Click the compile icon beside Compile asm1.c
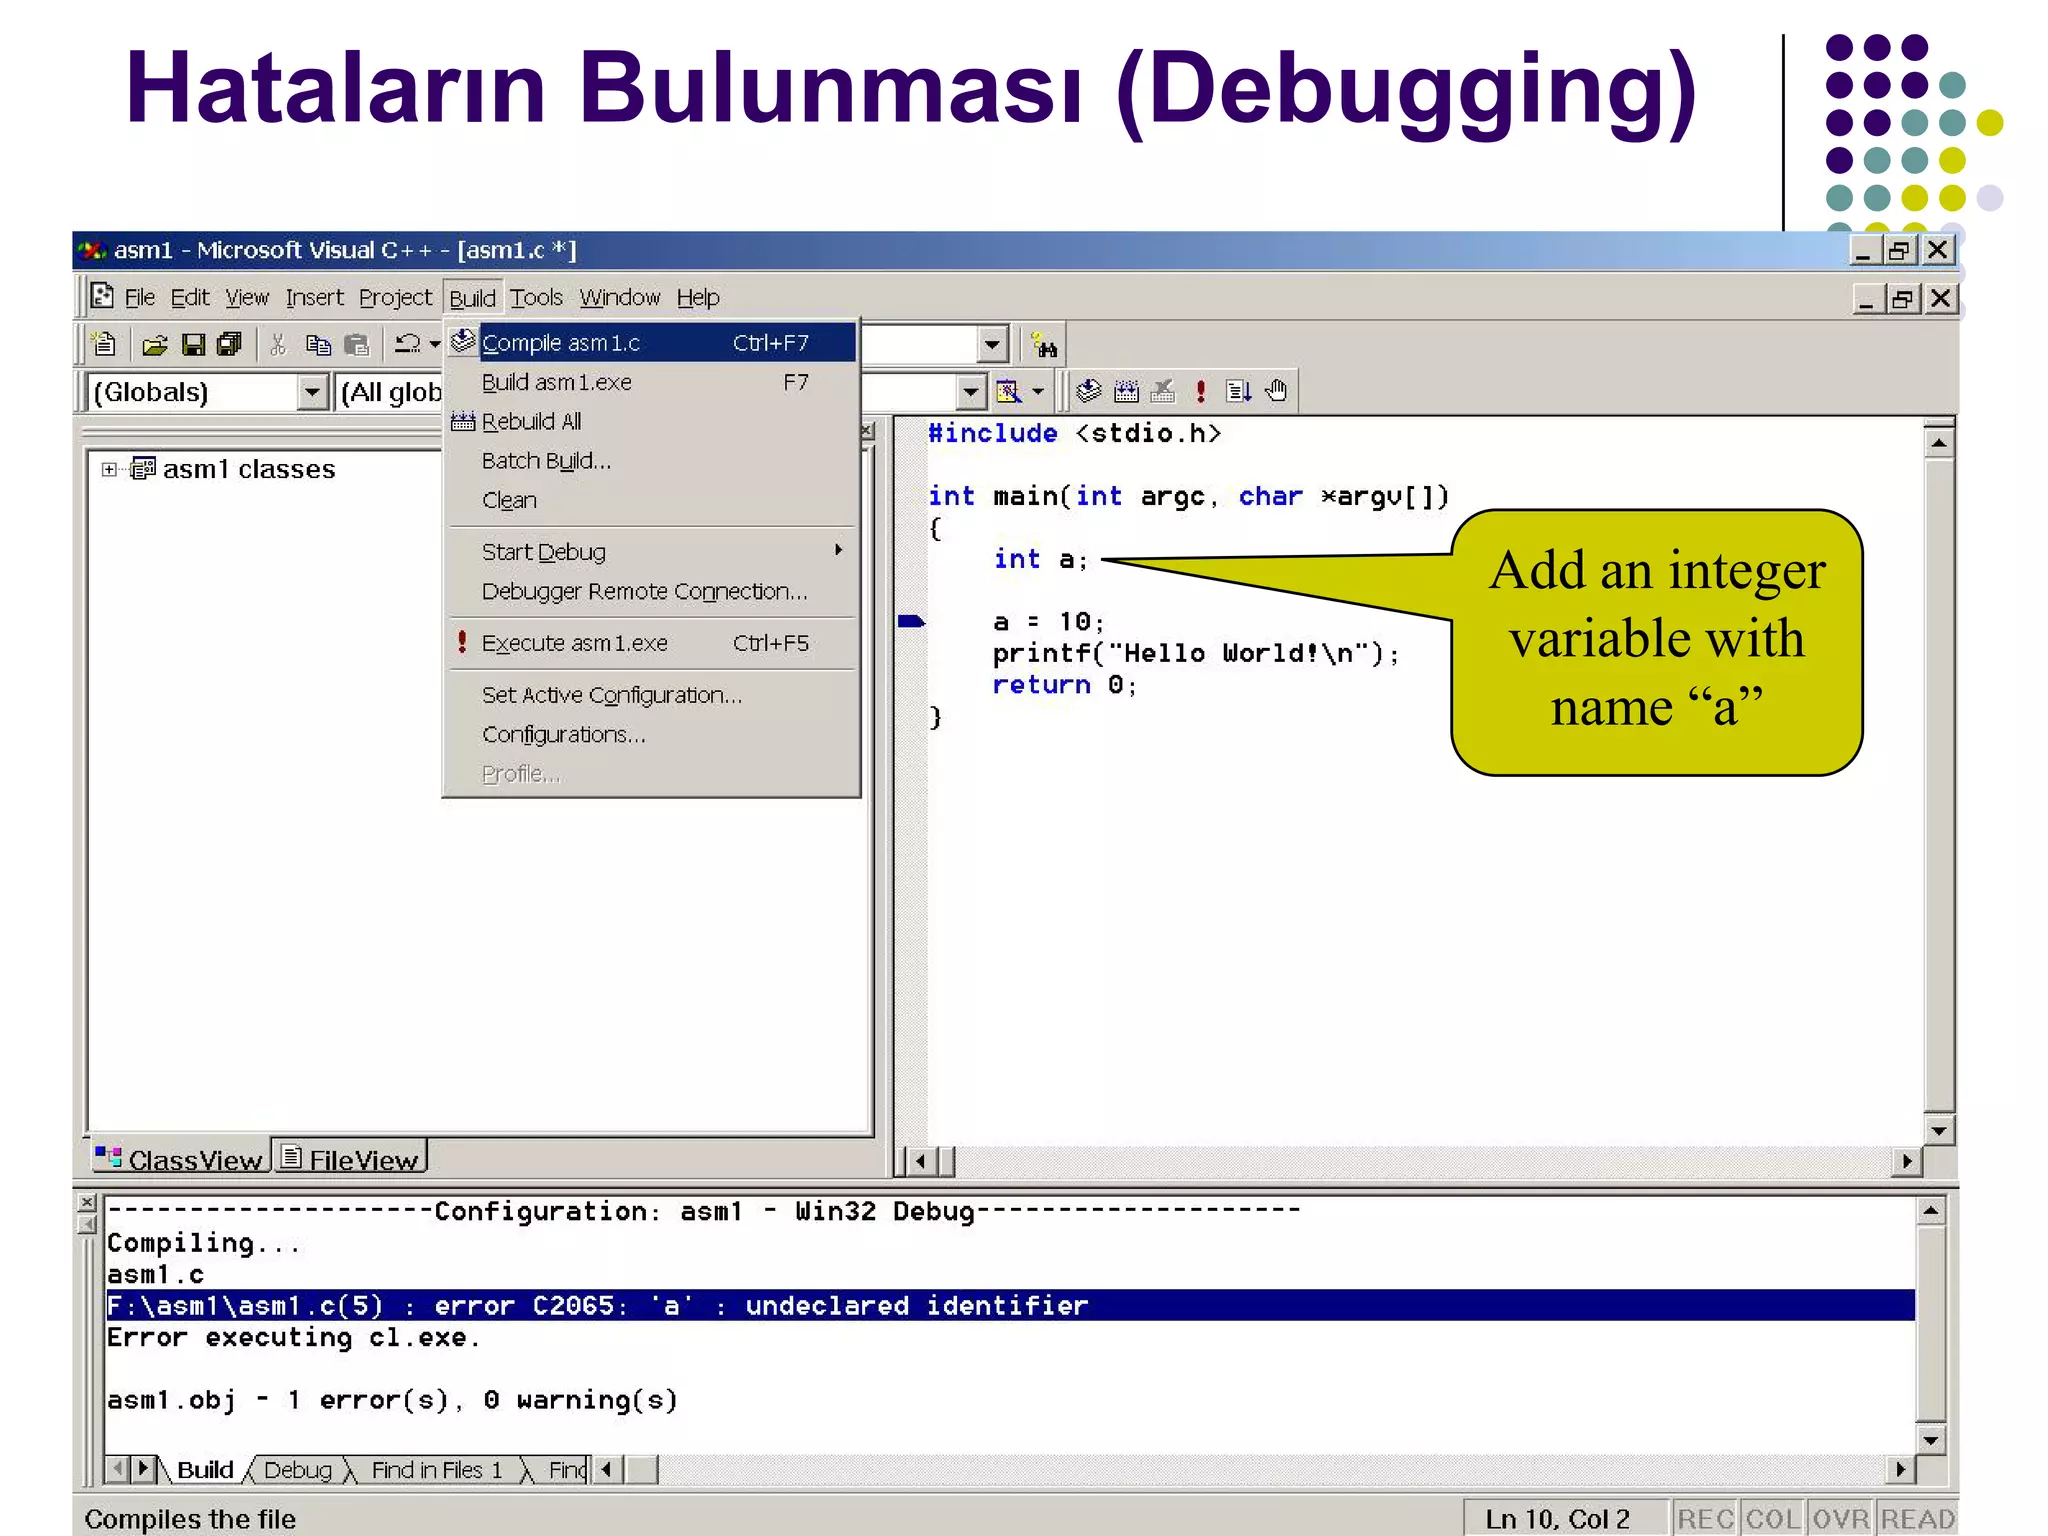2048x1536 pixels. [462, 342]
